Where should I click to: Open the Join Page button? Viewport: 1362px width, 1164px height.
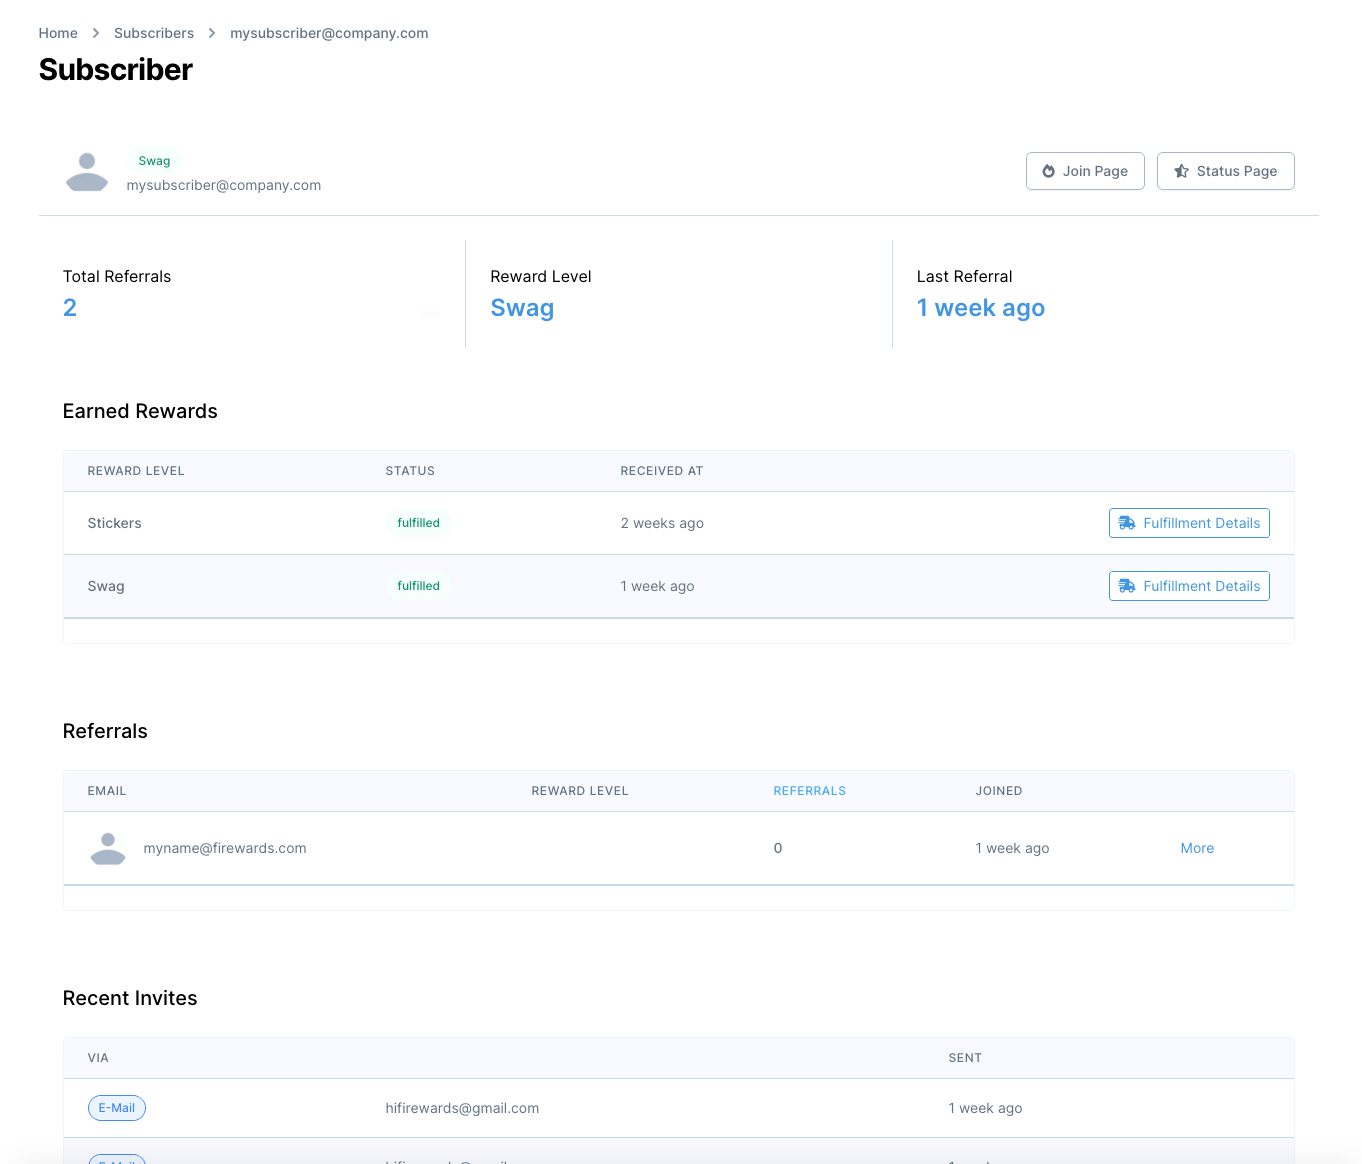click(x=1085, y=171)
